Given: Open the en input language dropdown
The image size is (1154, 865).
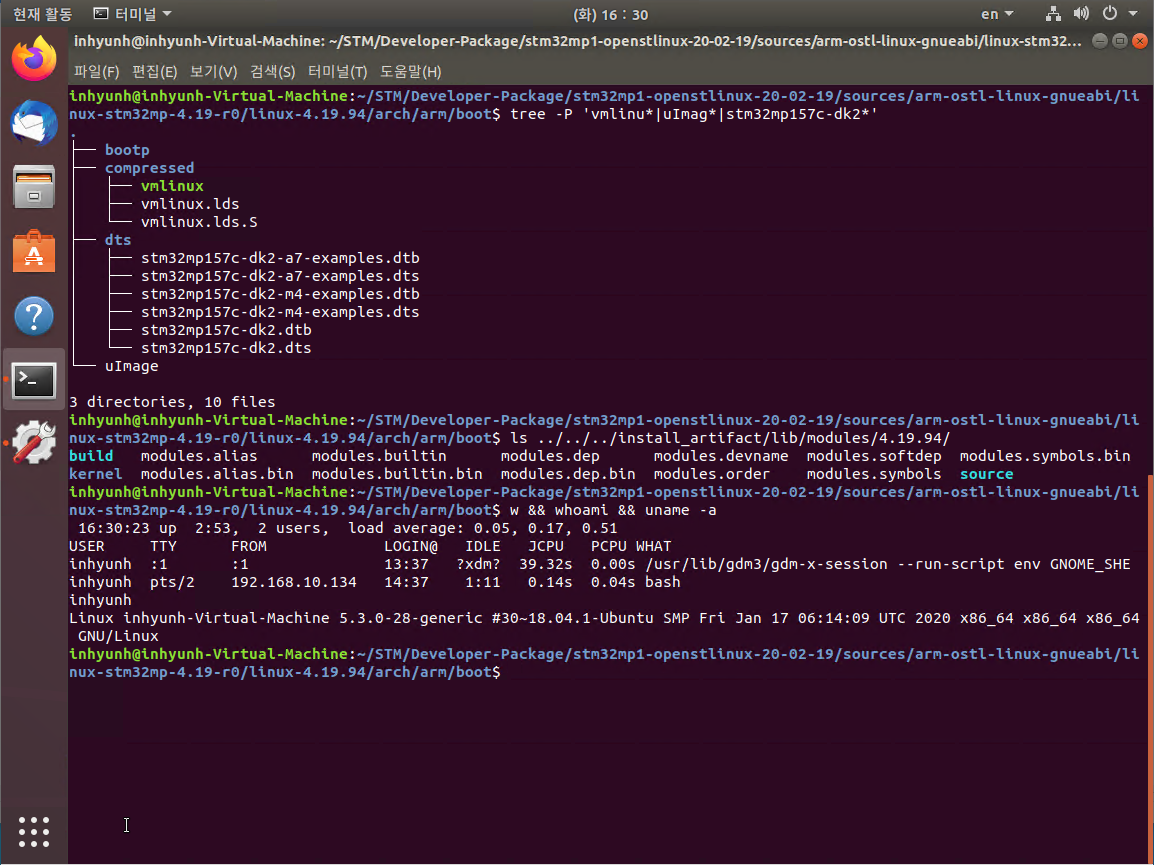Looking at the screenshot, I should pyautogui.click(x=997, y=14).
